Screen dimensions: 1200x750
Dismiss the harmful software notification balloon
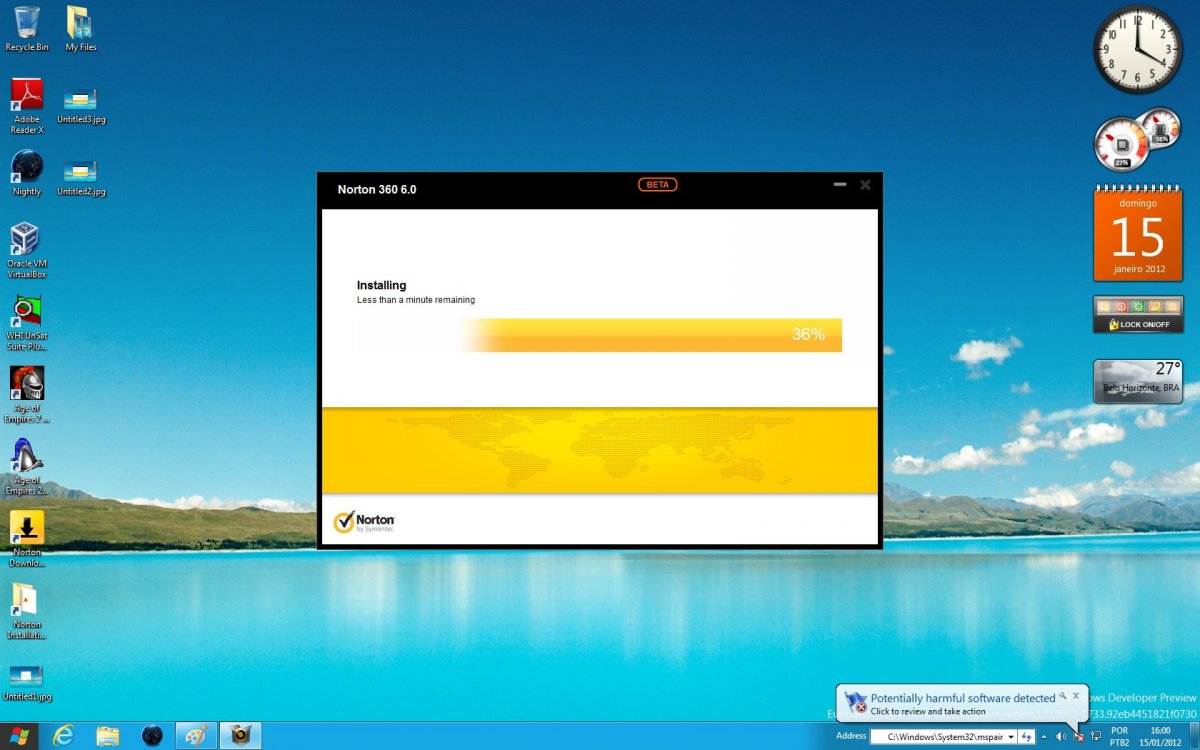(1076, 694)
